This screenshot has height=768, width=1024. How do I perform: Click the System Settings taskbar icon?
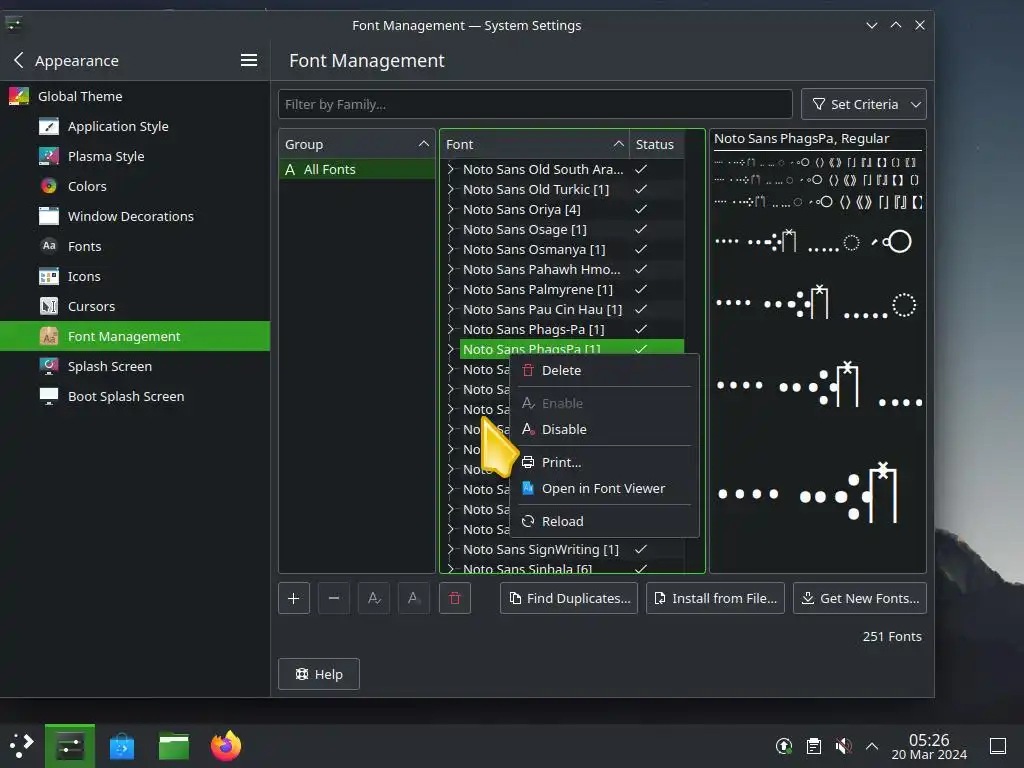pyautogui.click(x=70, y=746)
